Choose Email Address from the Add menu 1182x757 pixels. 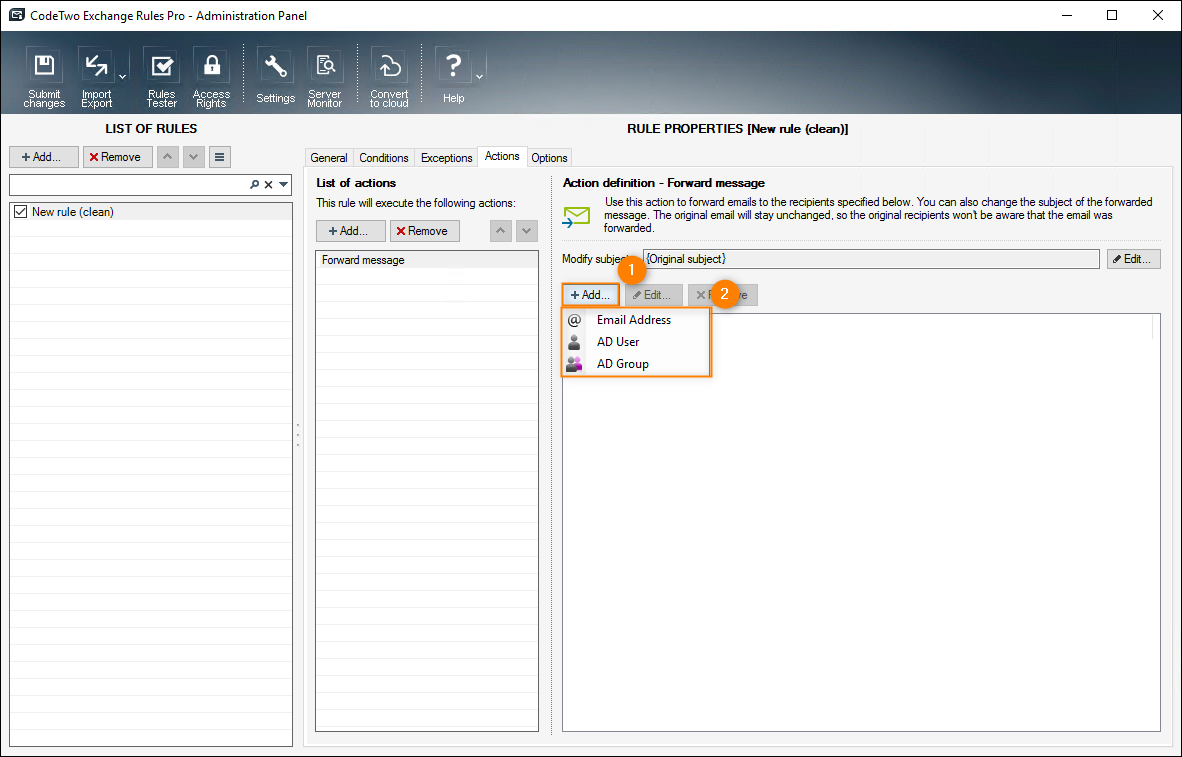tap(635, 320)
